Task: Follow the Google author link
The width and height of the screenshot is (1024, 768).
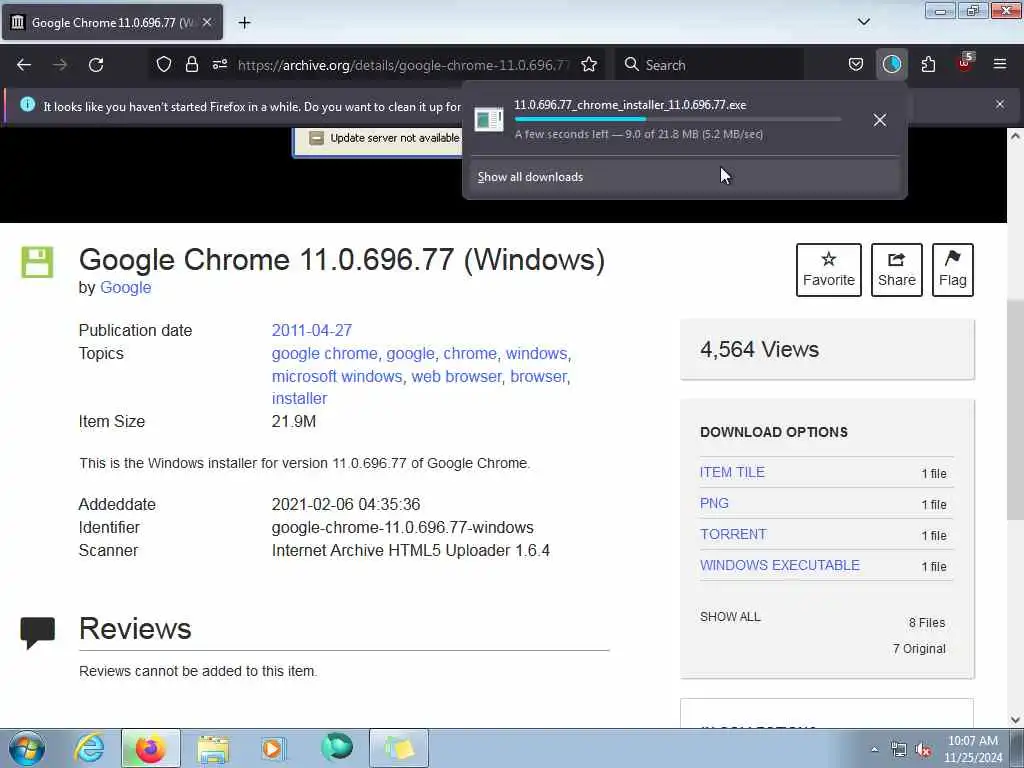Action: 125,287
